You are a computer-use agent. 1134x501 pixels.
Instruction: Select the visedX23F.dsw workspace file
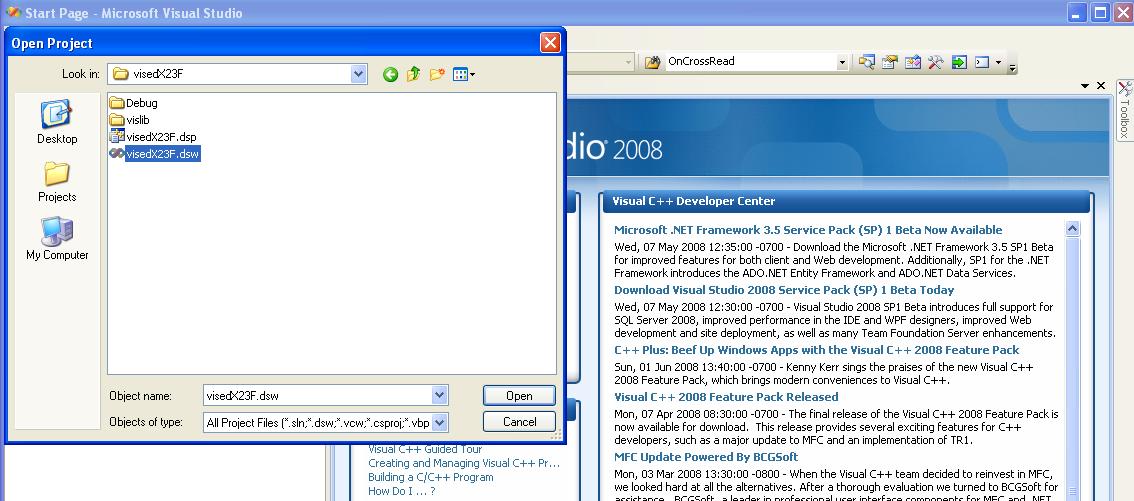click(x=154, y=153)
